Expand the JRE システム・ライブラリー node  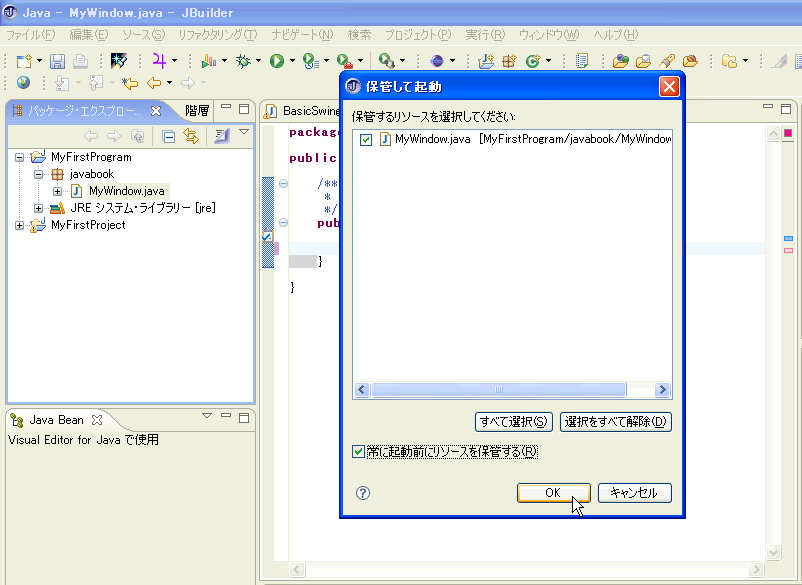pyautogui.click(x=39, y=208)
